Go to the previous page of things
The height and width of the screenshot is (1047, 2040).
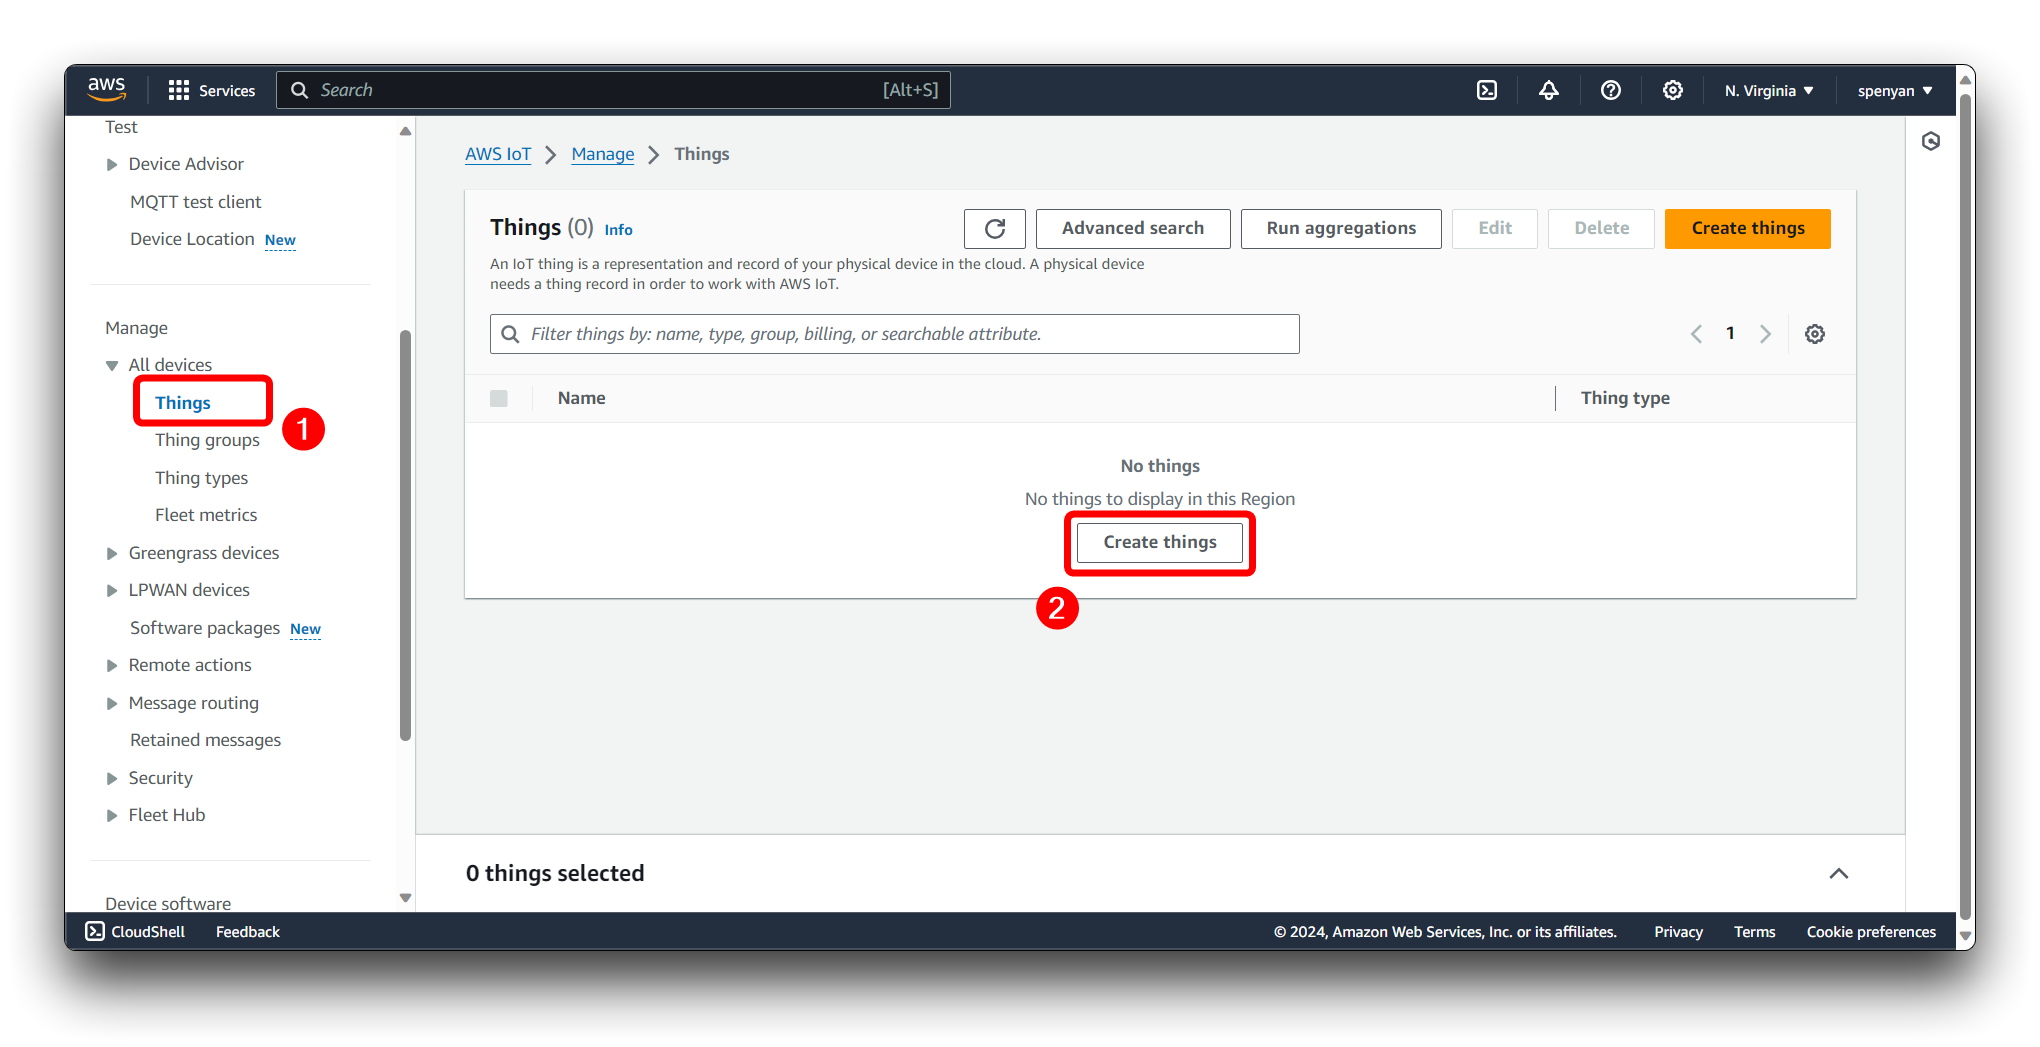(x=1696, y=334)
